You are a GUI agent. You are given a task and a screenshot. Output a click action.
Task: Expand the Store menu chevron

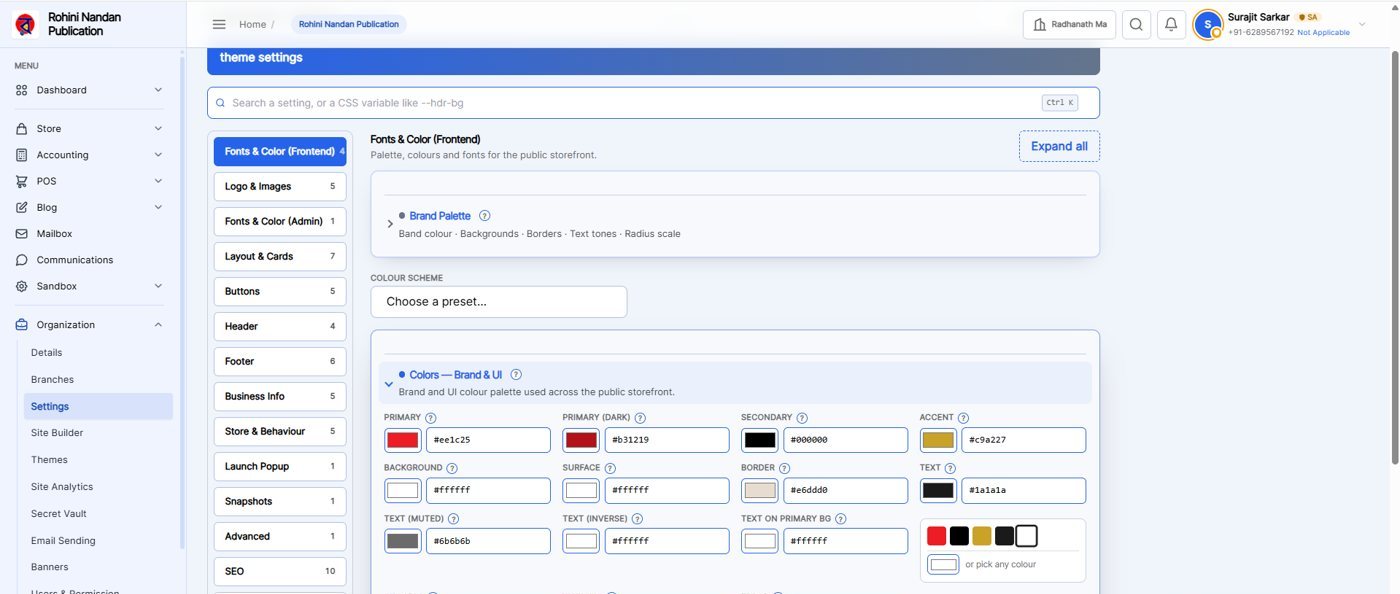pos(158,129)
